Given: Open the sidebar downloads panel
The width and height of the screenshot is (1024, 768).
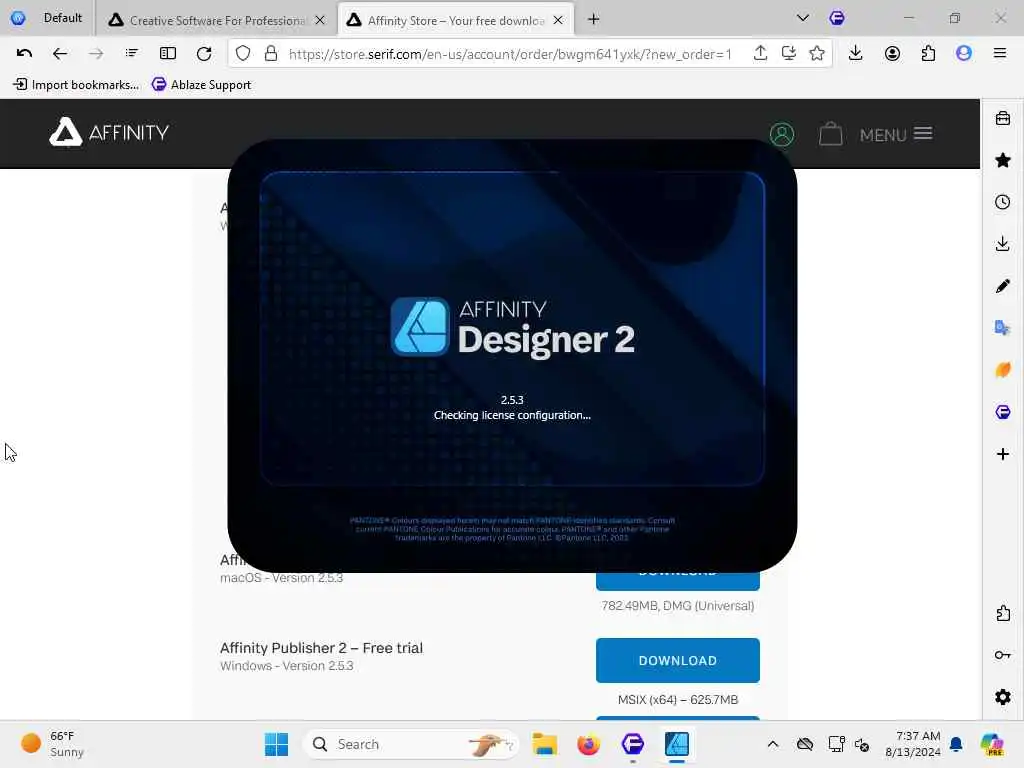Looking at the screenshot, I should [1003, 244].
